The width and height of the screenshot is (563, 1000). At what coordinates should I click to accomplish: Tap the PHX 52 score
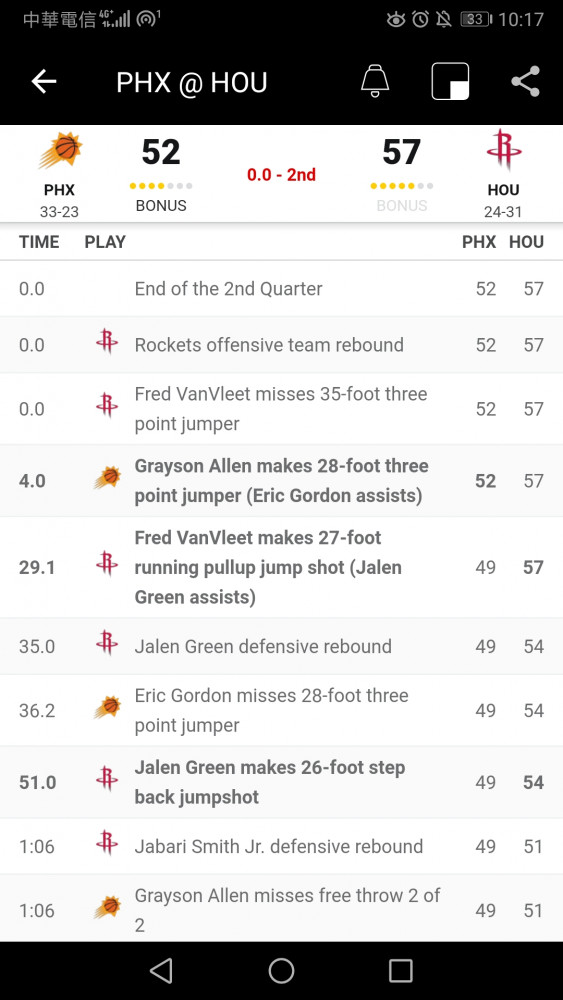pos(161,152)
